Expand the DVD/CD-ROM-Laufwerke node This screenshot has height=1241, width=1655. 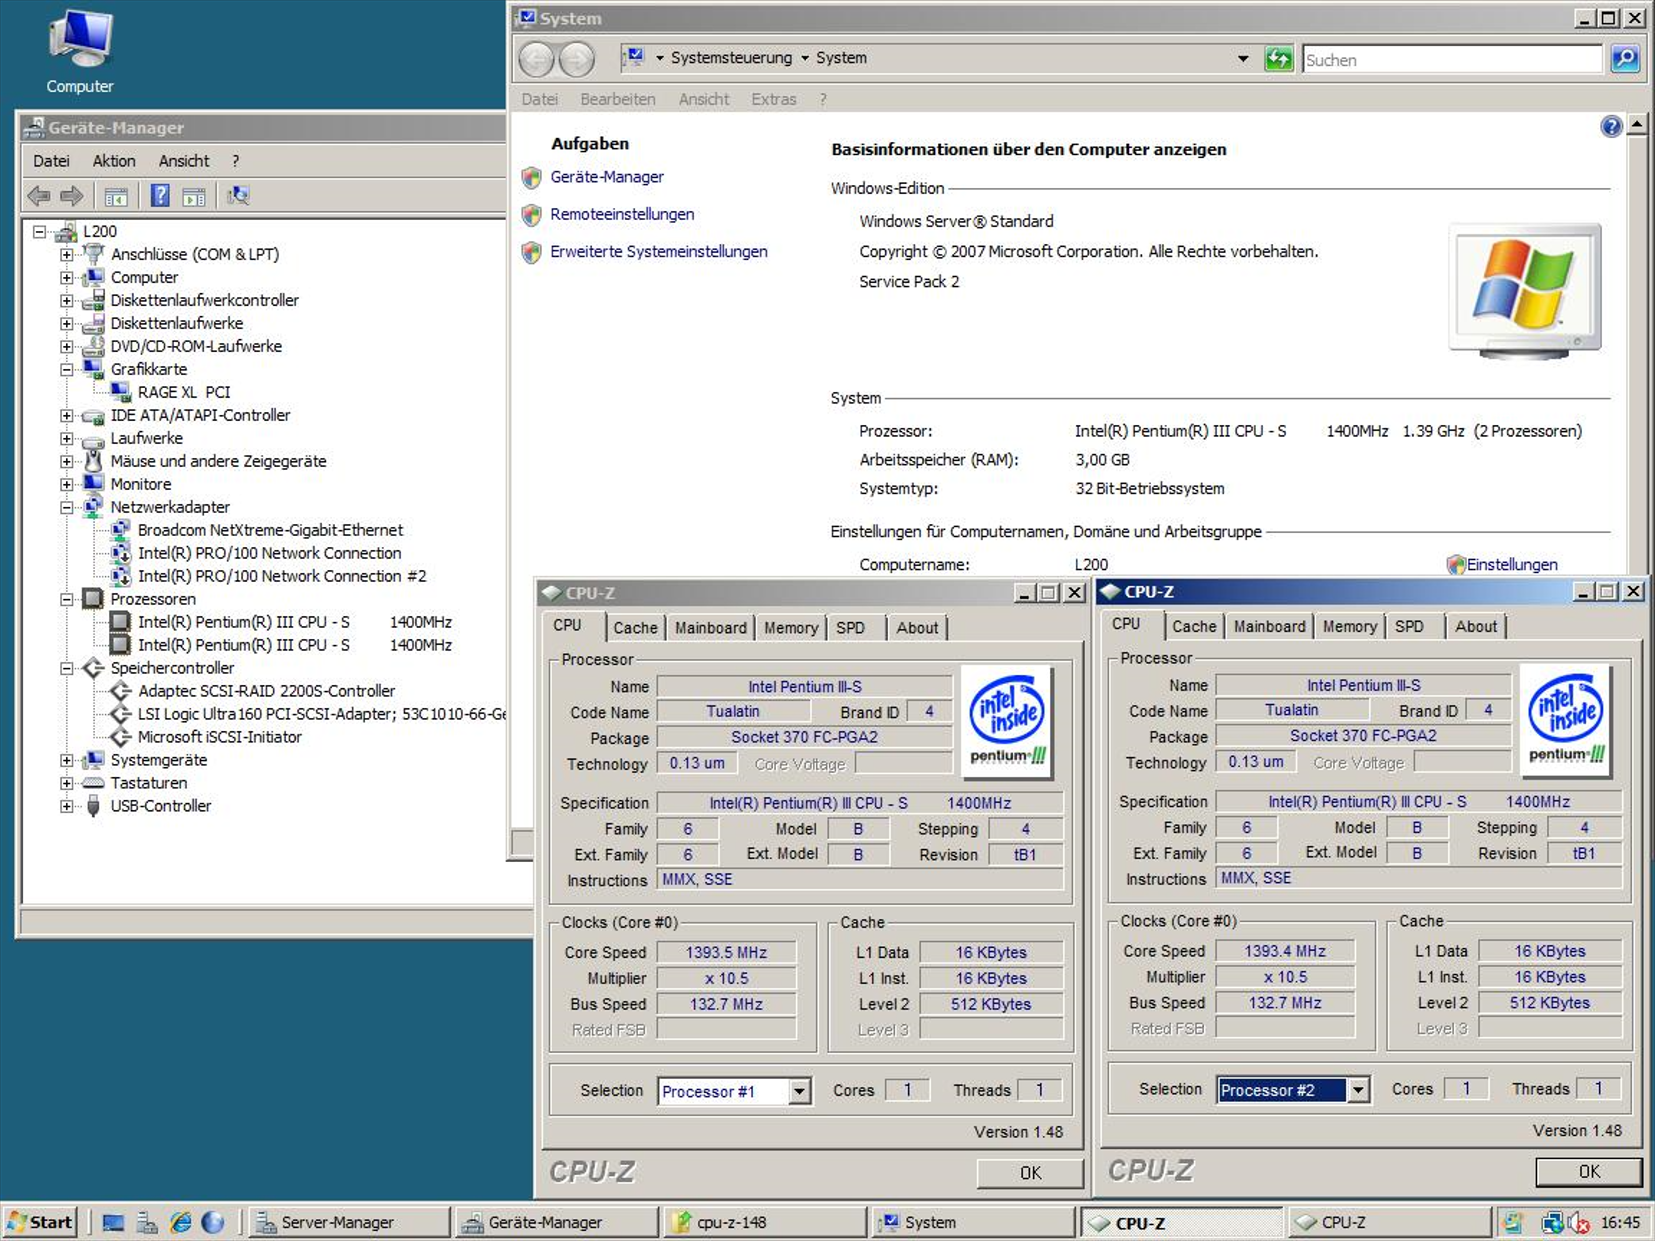[66, 347]
